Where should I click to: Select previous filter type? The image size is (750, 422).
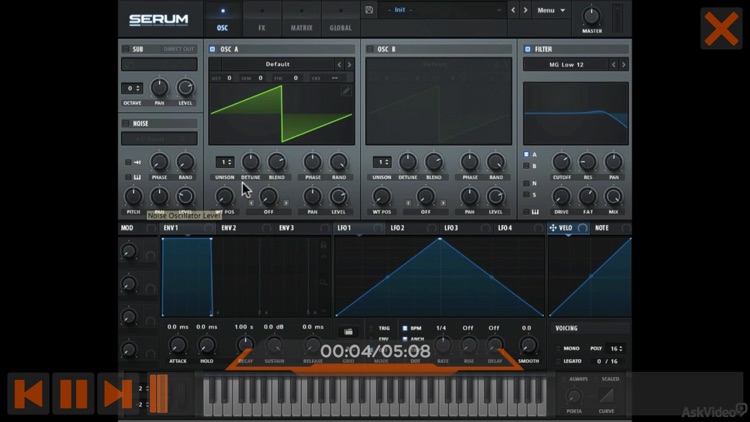(x=614, y=65)
